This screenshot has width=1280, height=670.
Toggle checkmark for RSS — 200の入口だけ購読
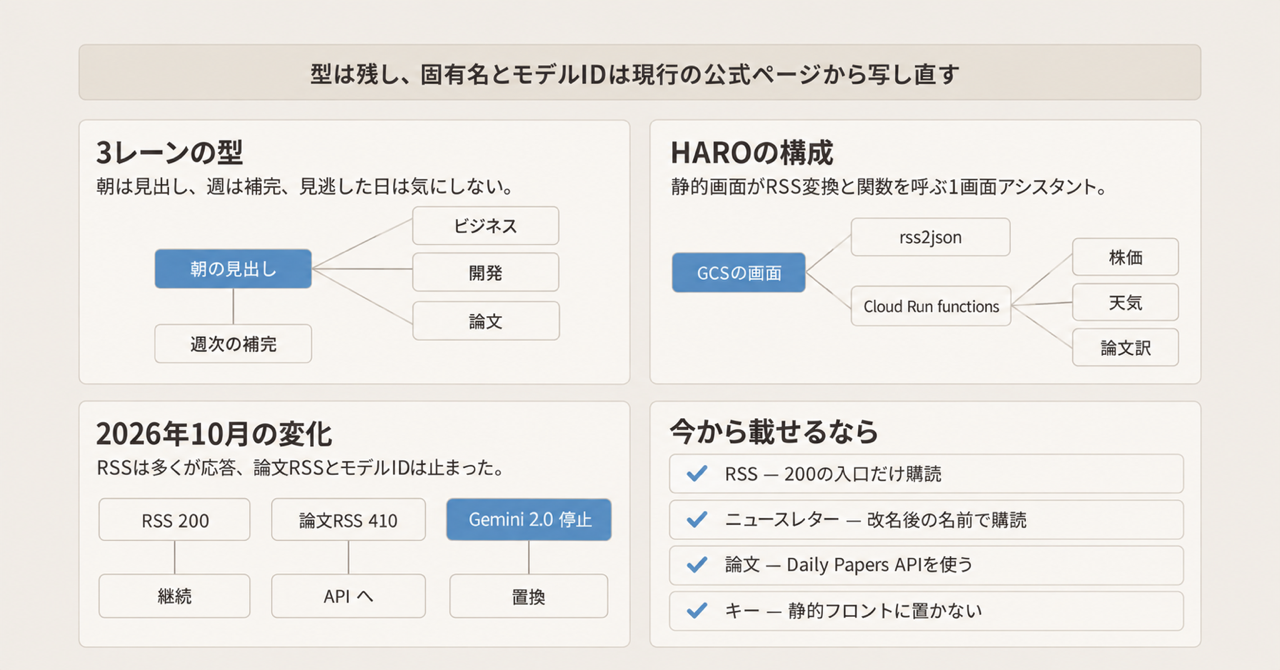pyautogui.click(x=698, y=474)
